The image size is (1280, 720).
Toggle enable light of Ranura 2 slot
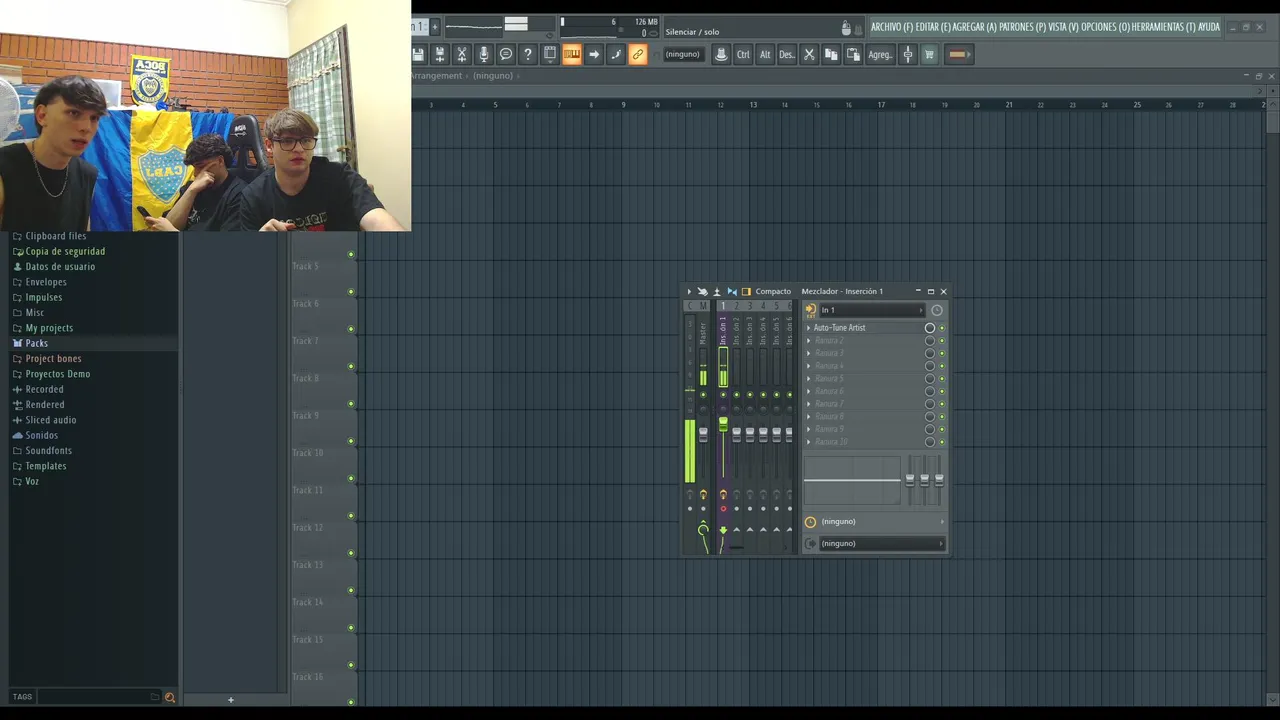pyautogui.click(x=942, y=341)
